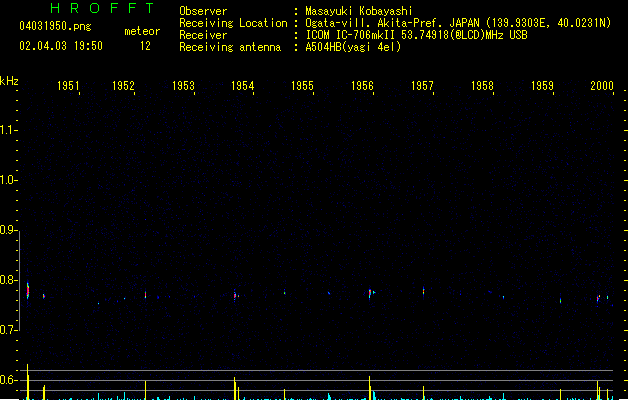Click the 'meteor' count label
The width and height of the screenshot is (629, 400).
coord(142,31)
